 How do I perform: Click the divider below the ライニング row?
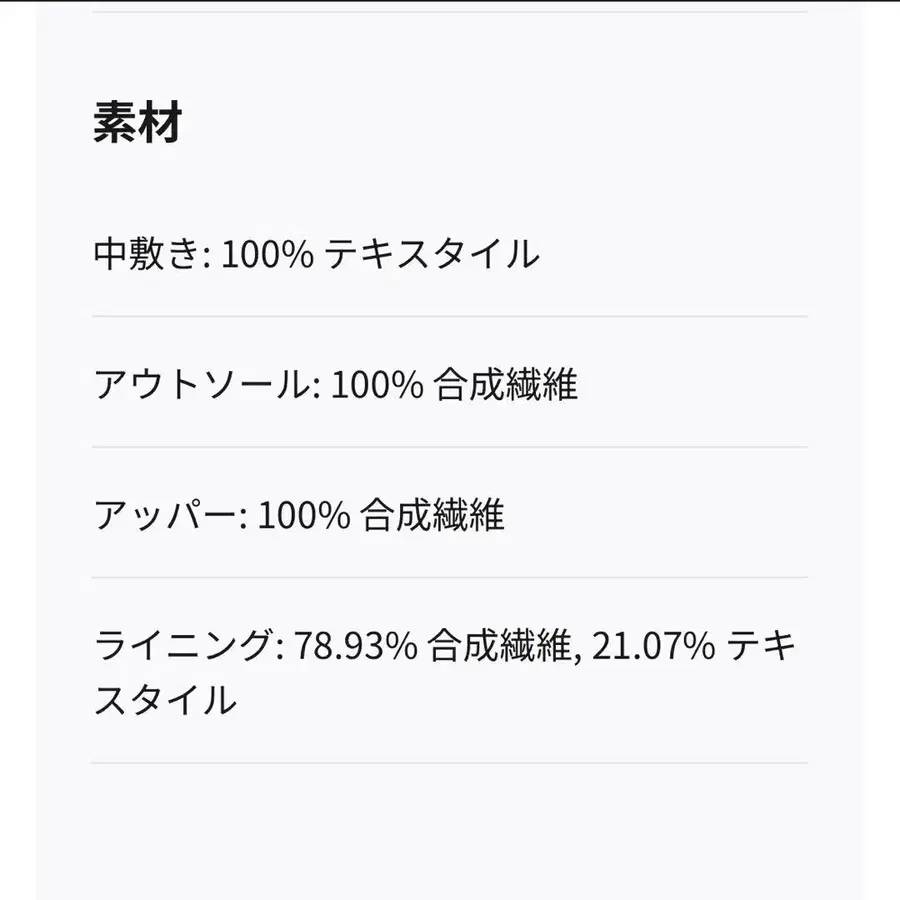[x=449, y=763]
